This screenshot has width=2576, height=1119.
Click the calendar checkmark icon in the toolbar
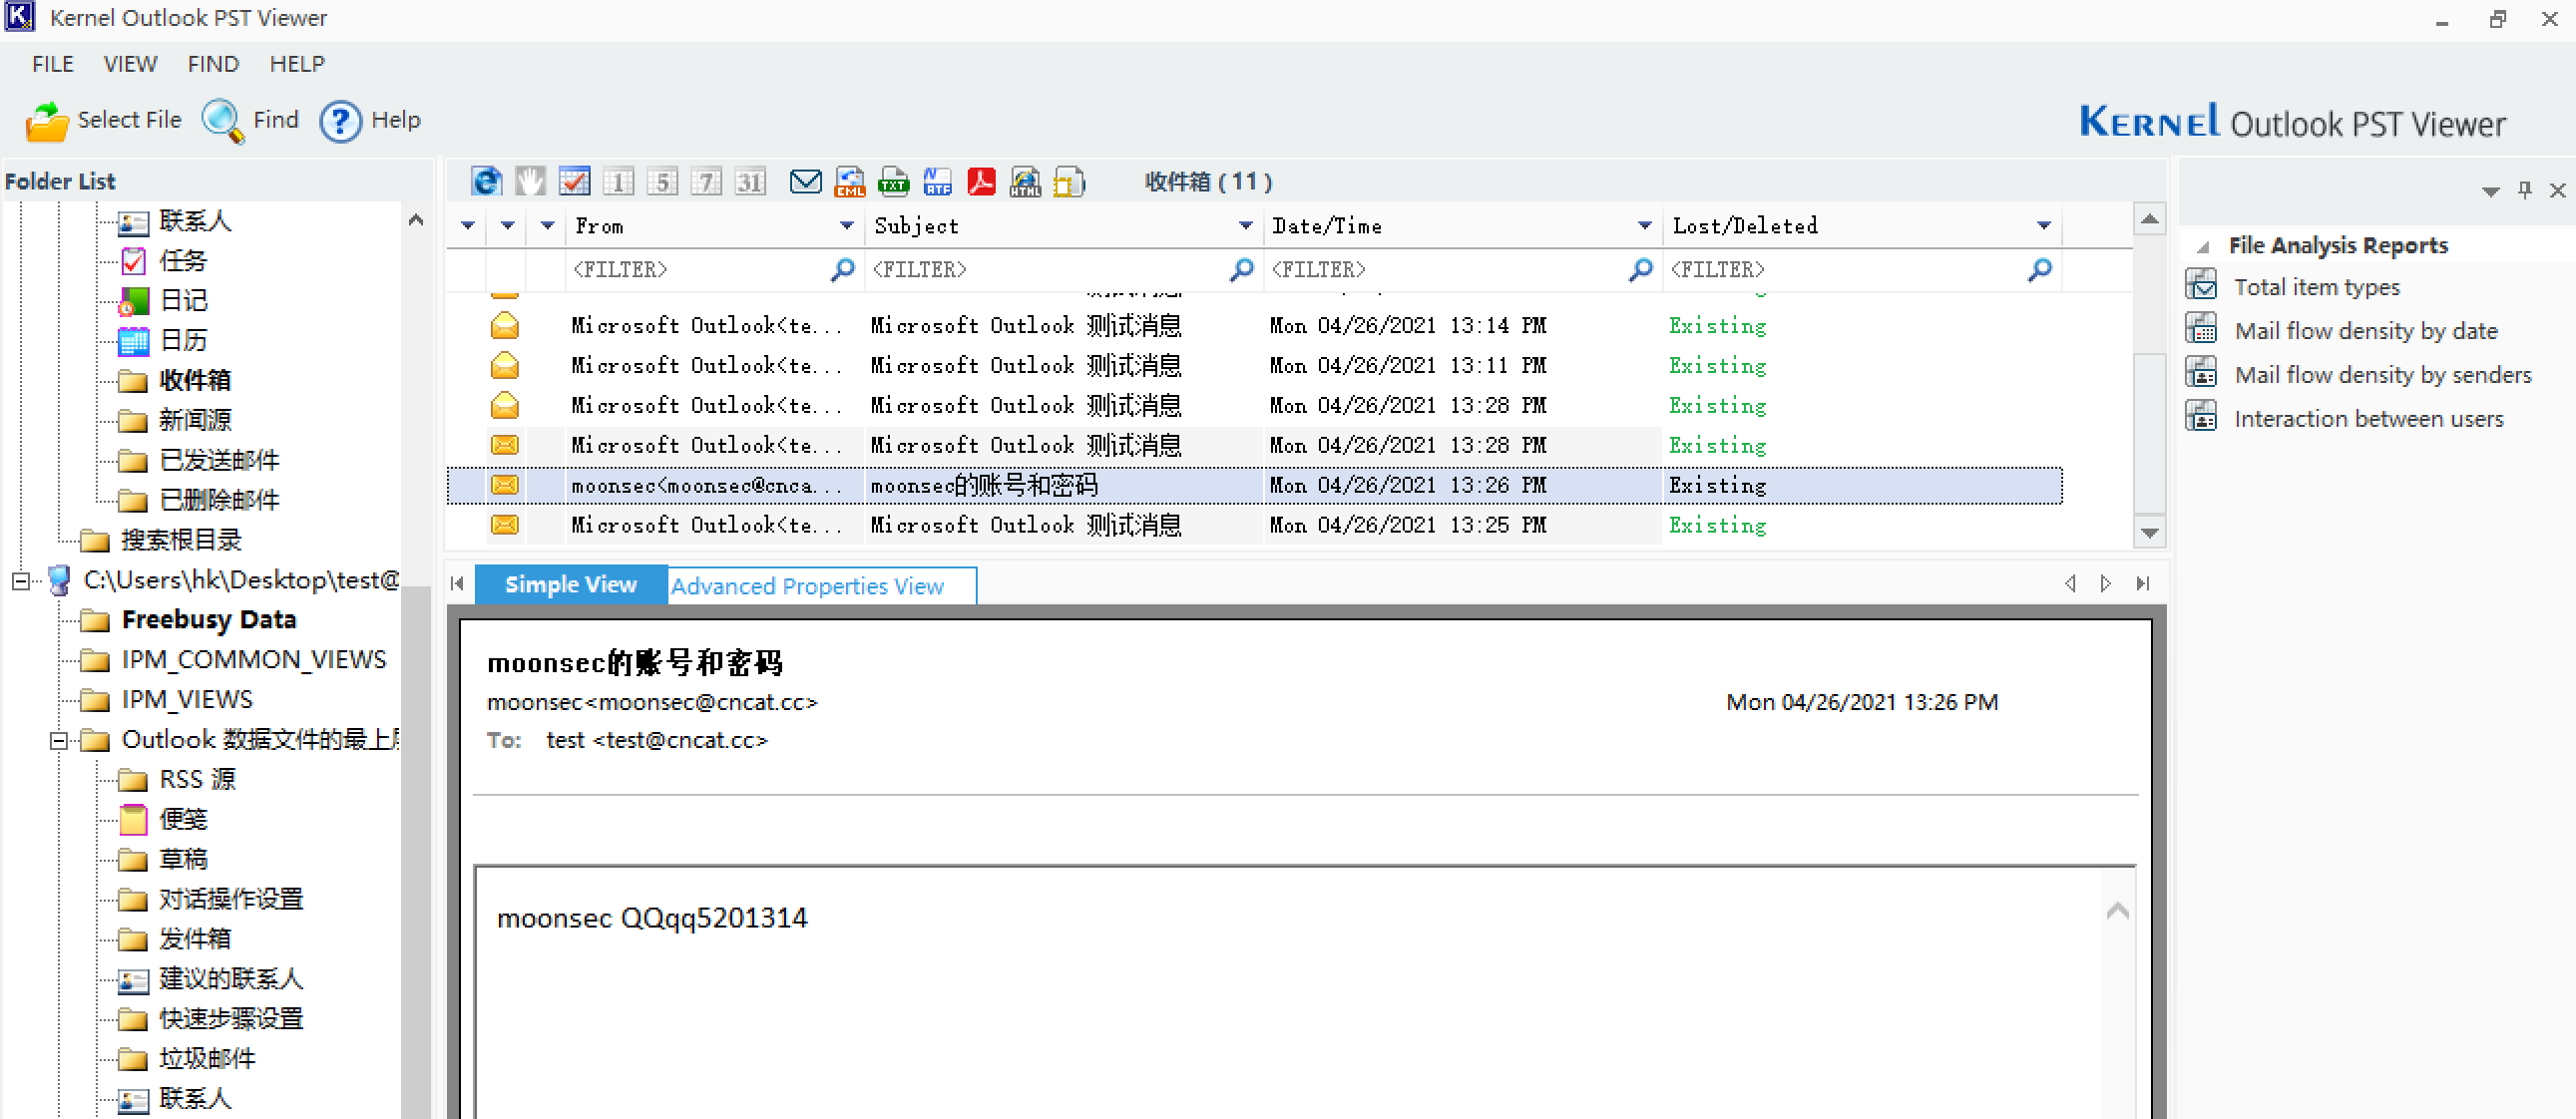point(574,182)
